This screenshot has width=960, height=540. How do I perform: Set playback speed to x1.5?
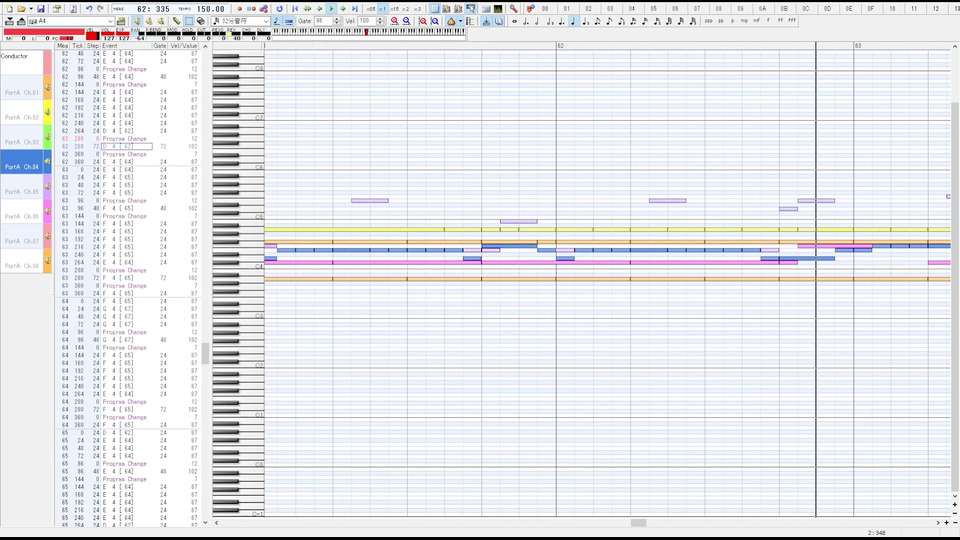[x=394, y=9]
